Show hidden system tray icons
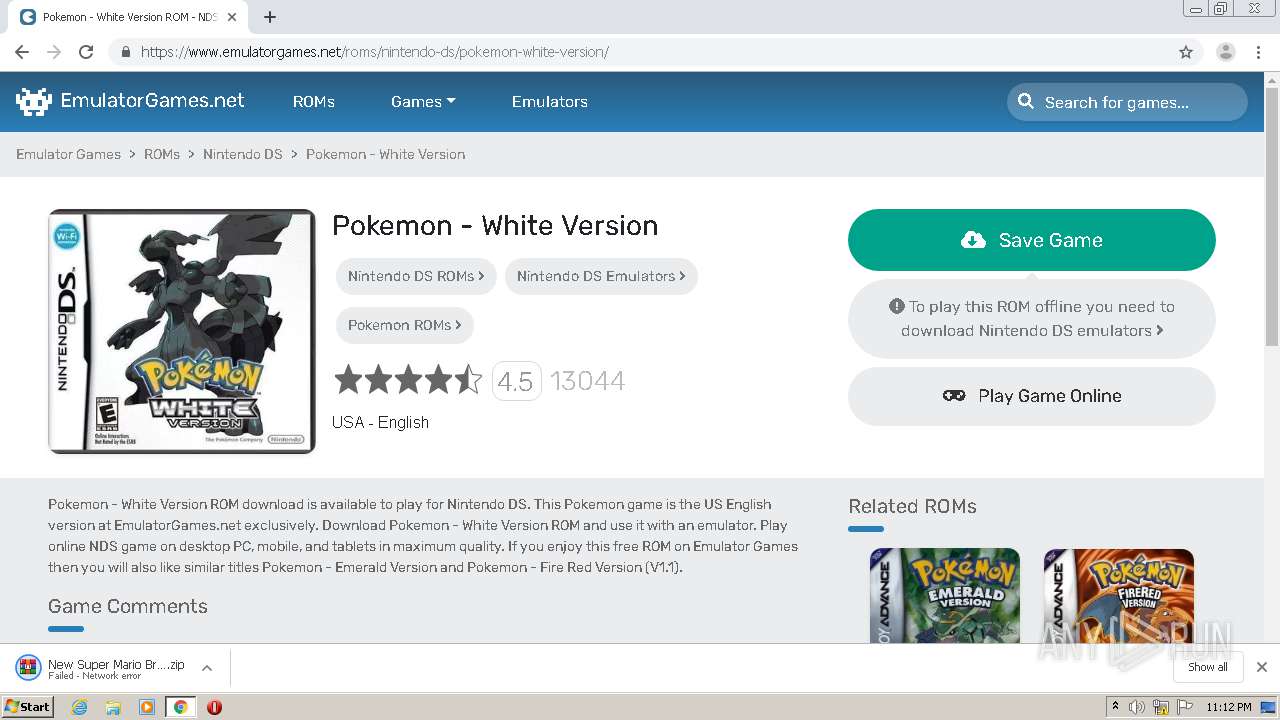 pyautogui.click(x=1116, y=706)
